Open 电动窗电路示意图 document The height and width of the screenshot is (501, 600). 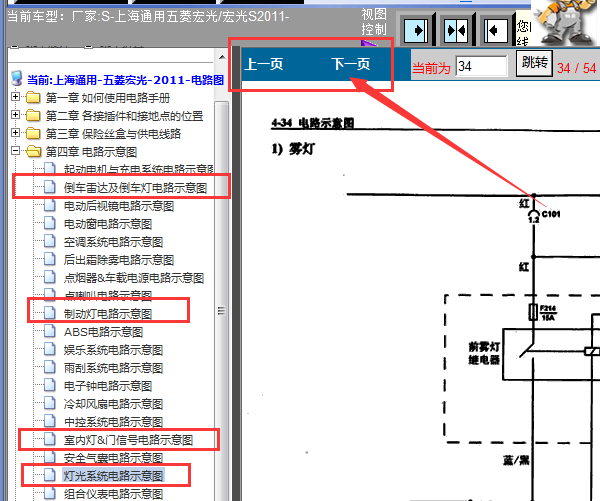(x=108, y=224)
